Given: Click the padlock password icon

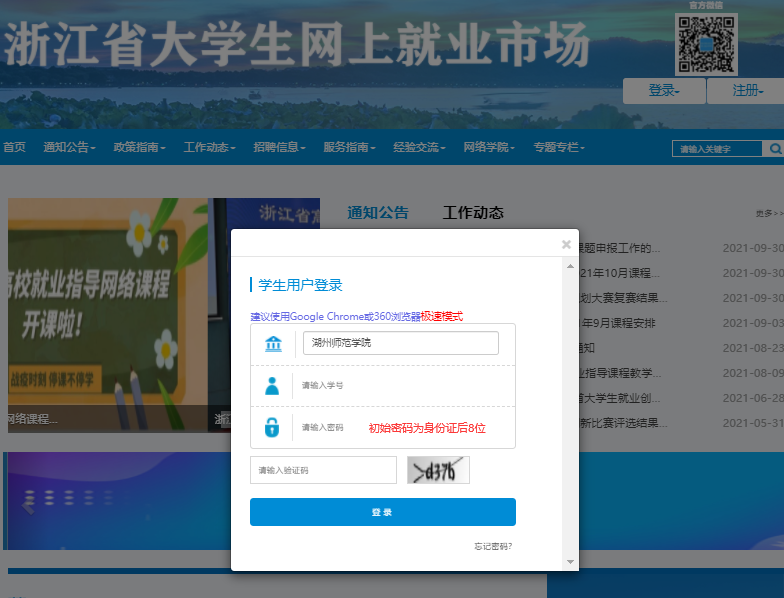Looking at the screenshot, I should (x=272, y=427).
